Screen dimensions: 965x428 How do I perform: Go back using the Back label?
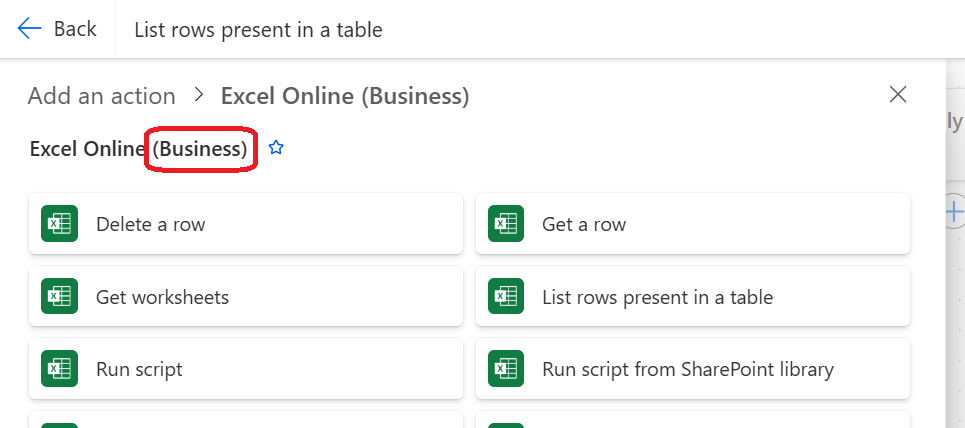pos(75,29)
